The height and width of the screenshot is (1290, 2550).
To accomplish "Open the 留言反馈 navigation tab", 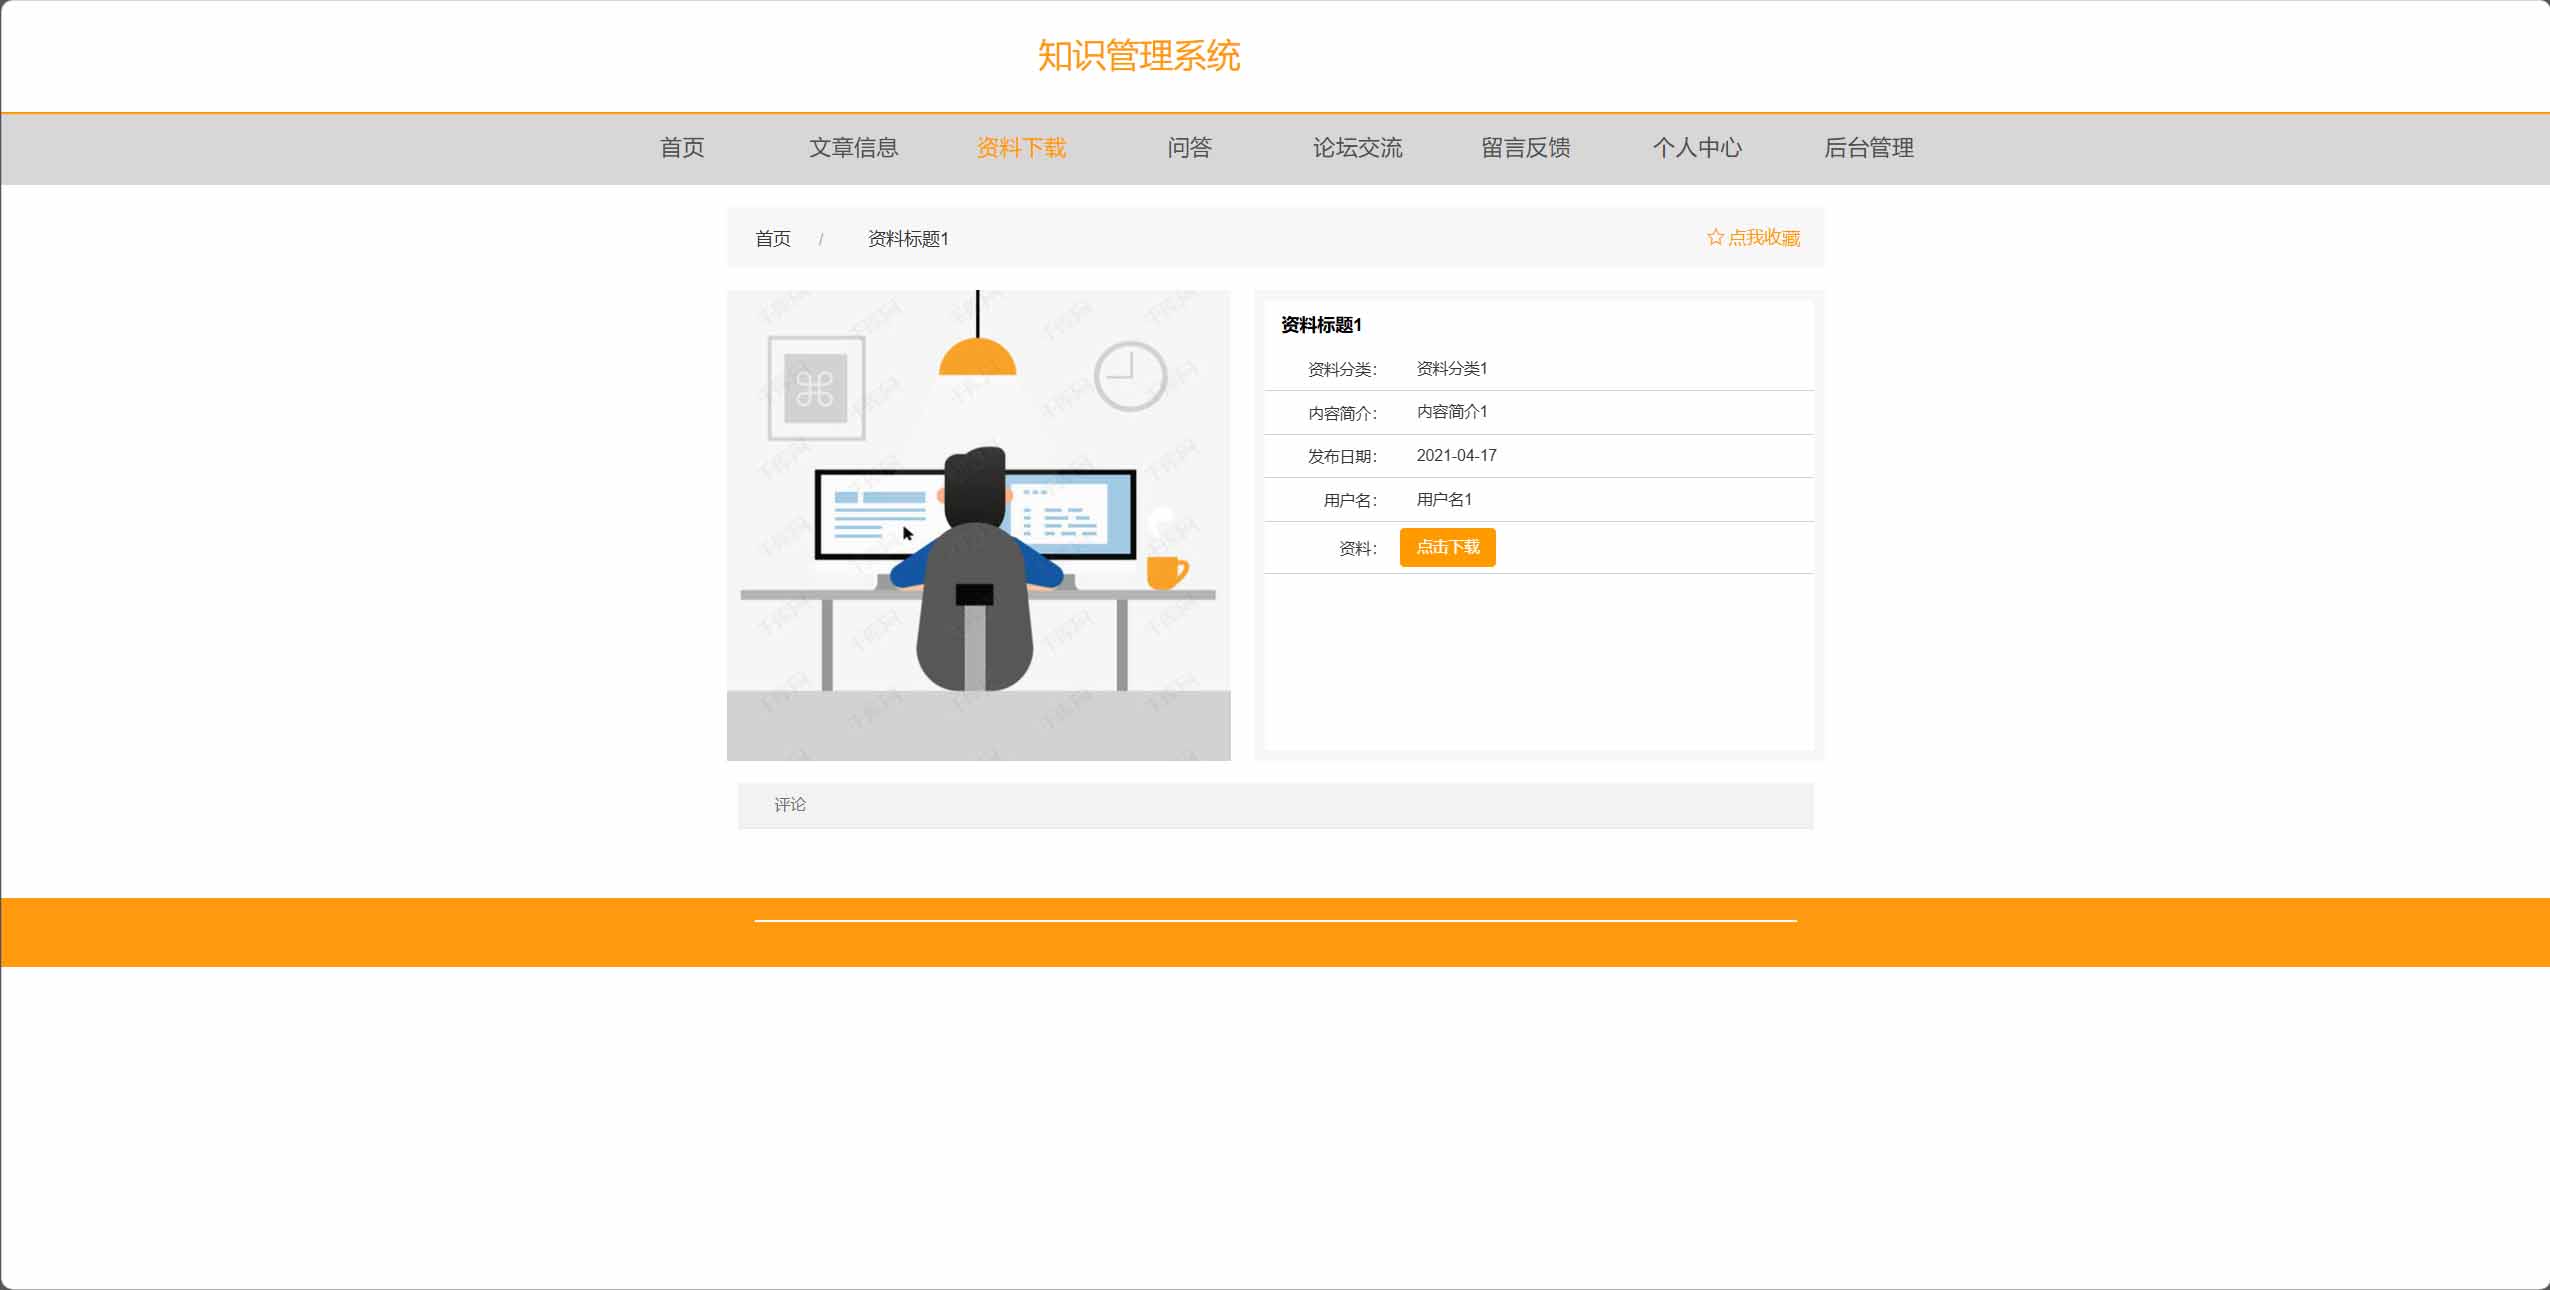I will pos(1525,148).
